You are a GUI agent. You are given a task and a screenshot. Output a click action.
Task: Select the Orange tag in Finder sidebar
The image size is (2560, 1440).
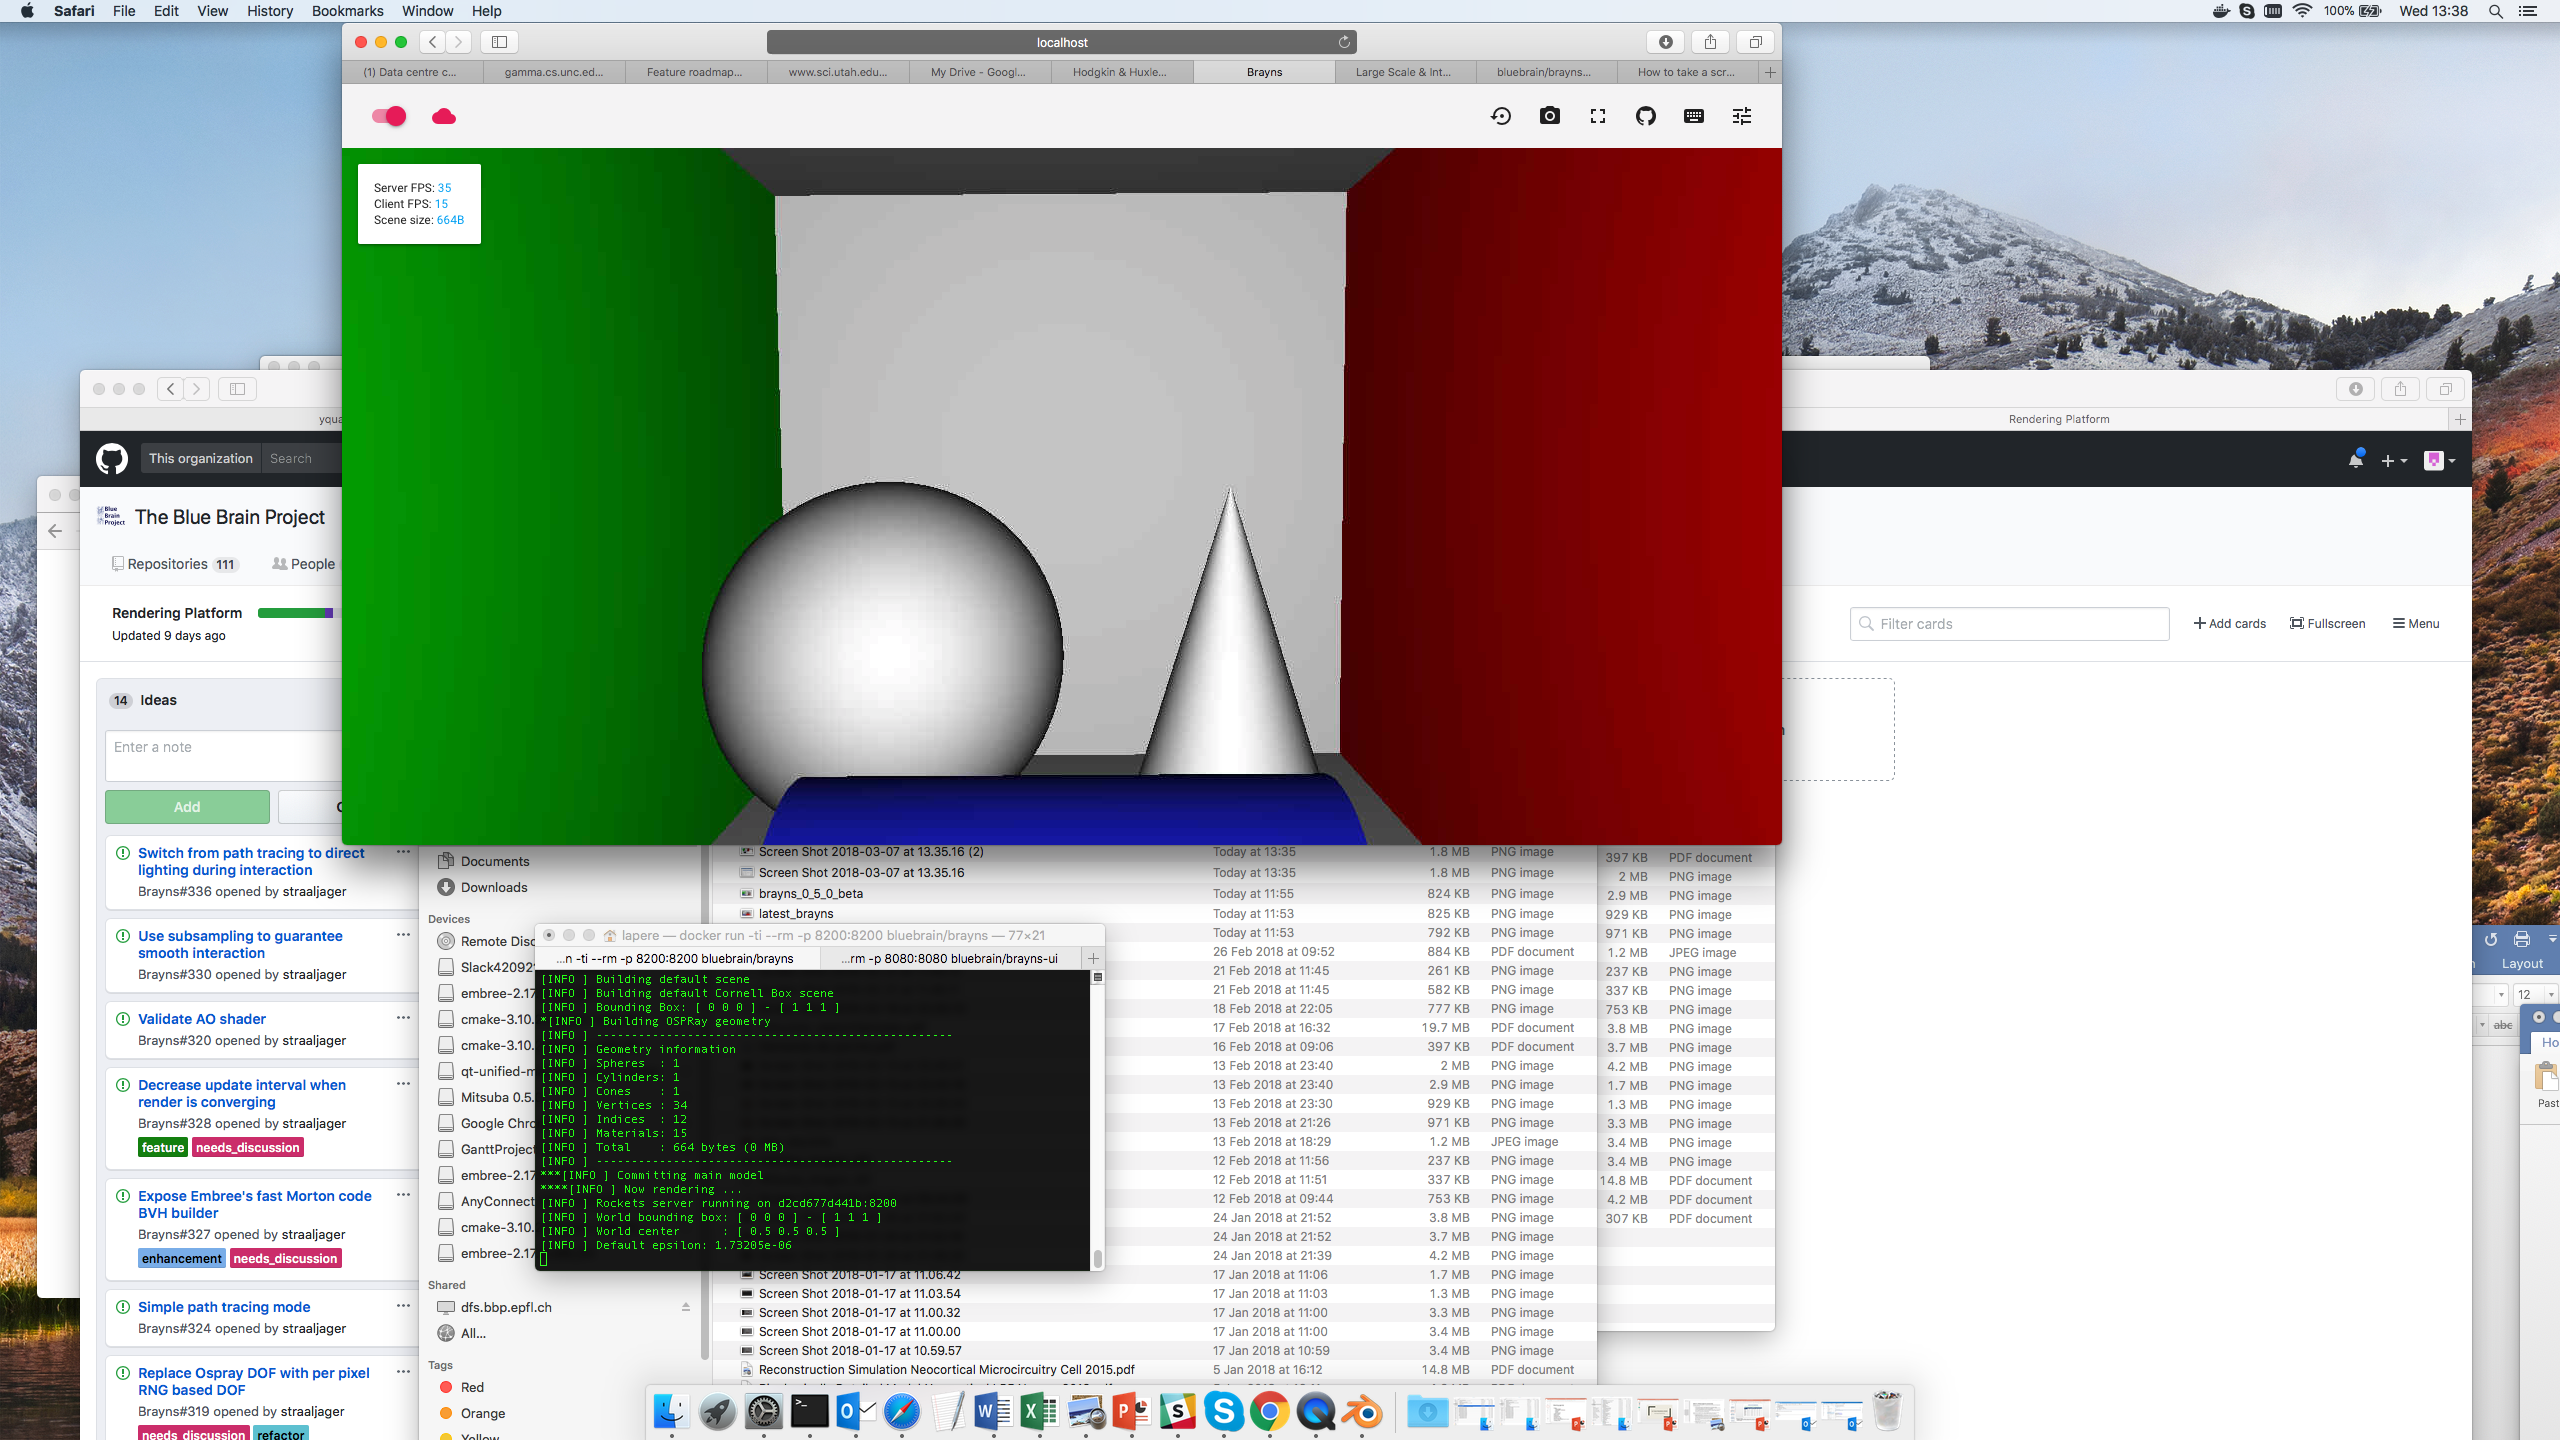click(x=483, y=1414)
